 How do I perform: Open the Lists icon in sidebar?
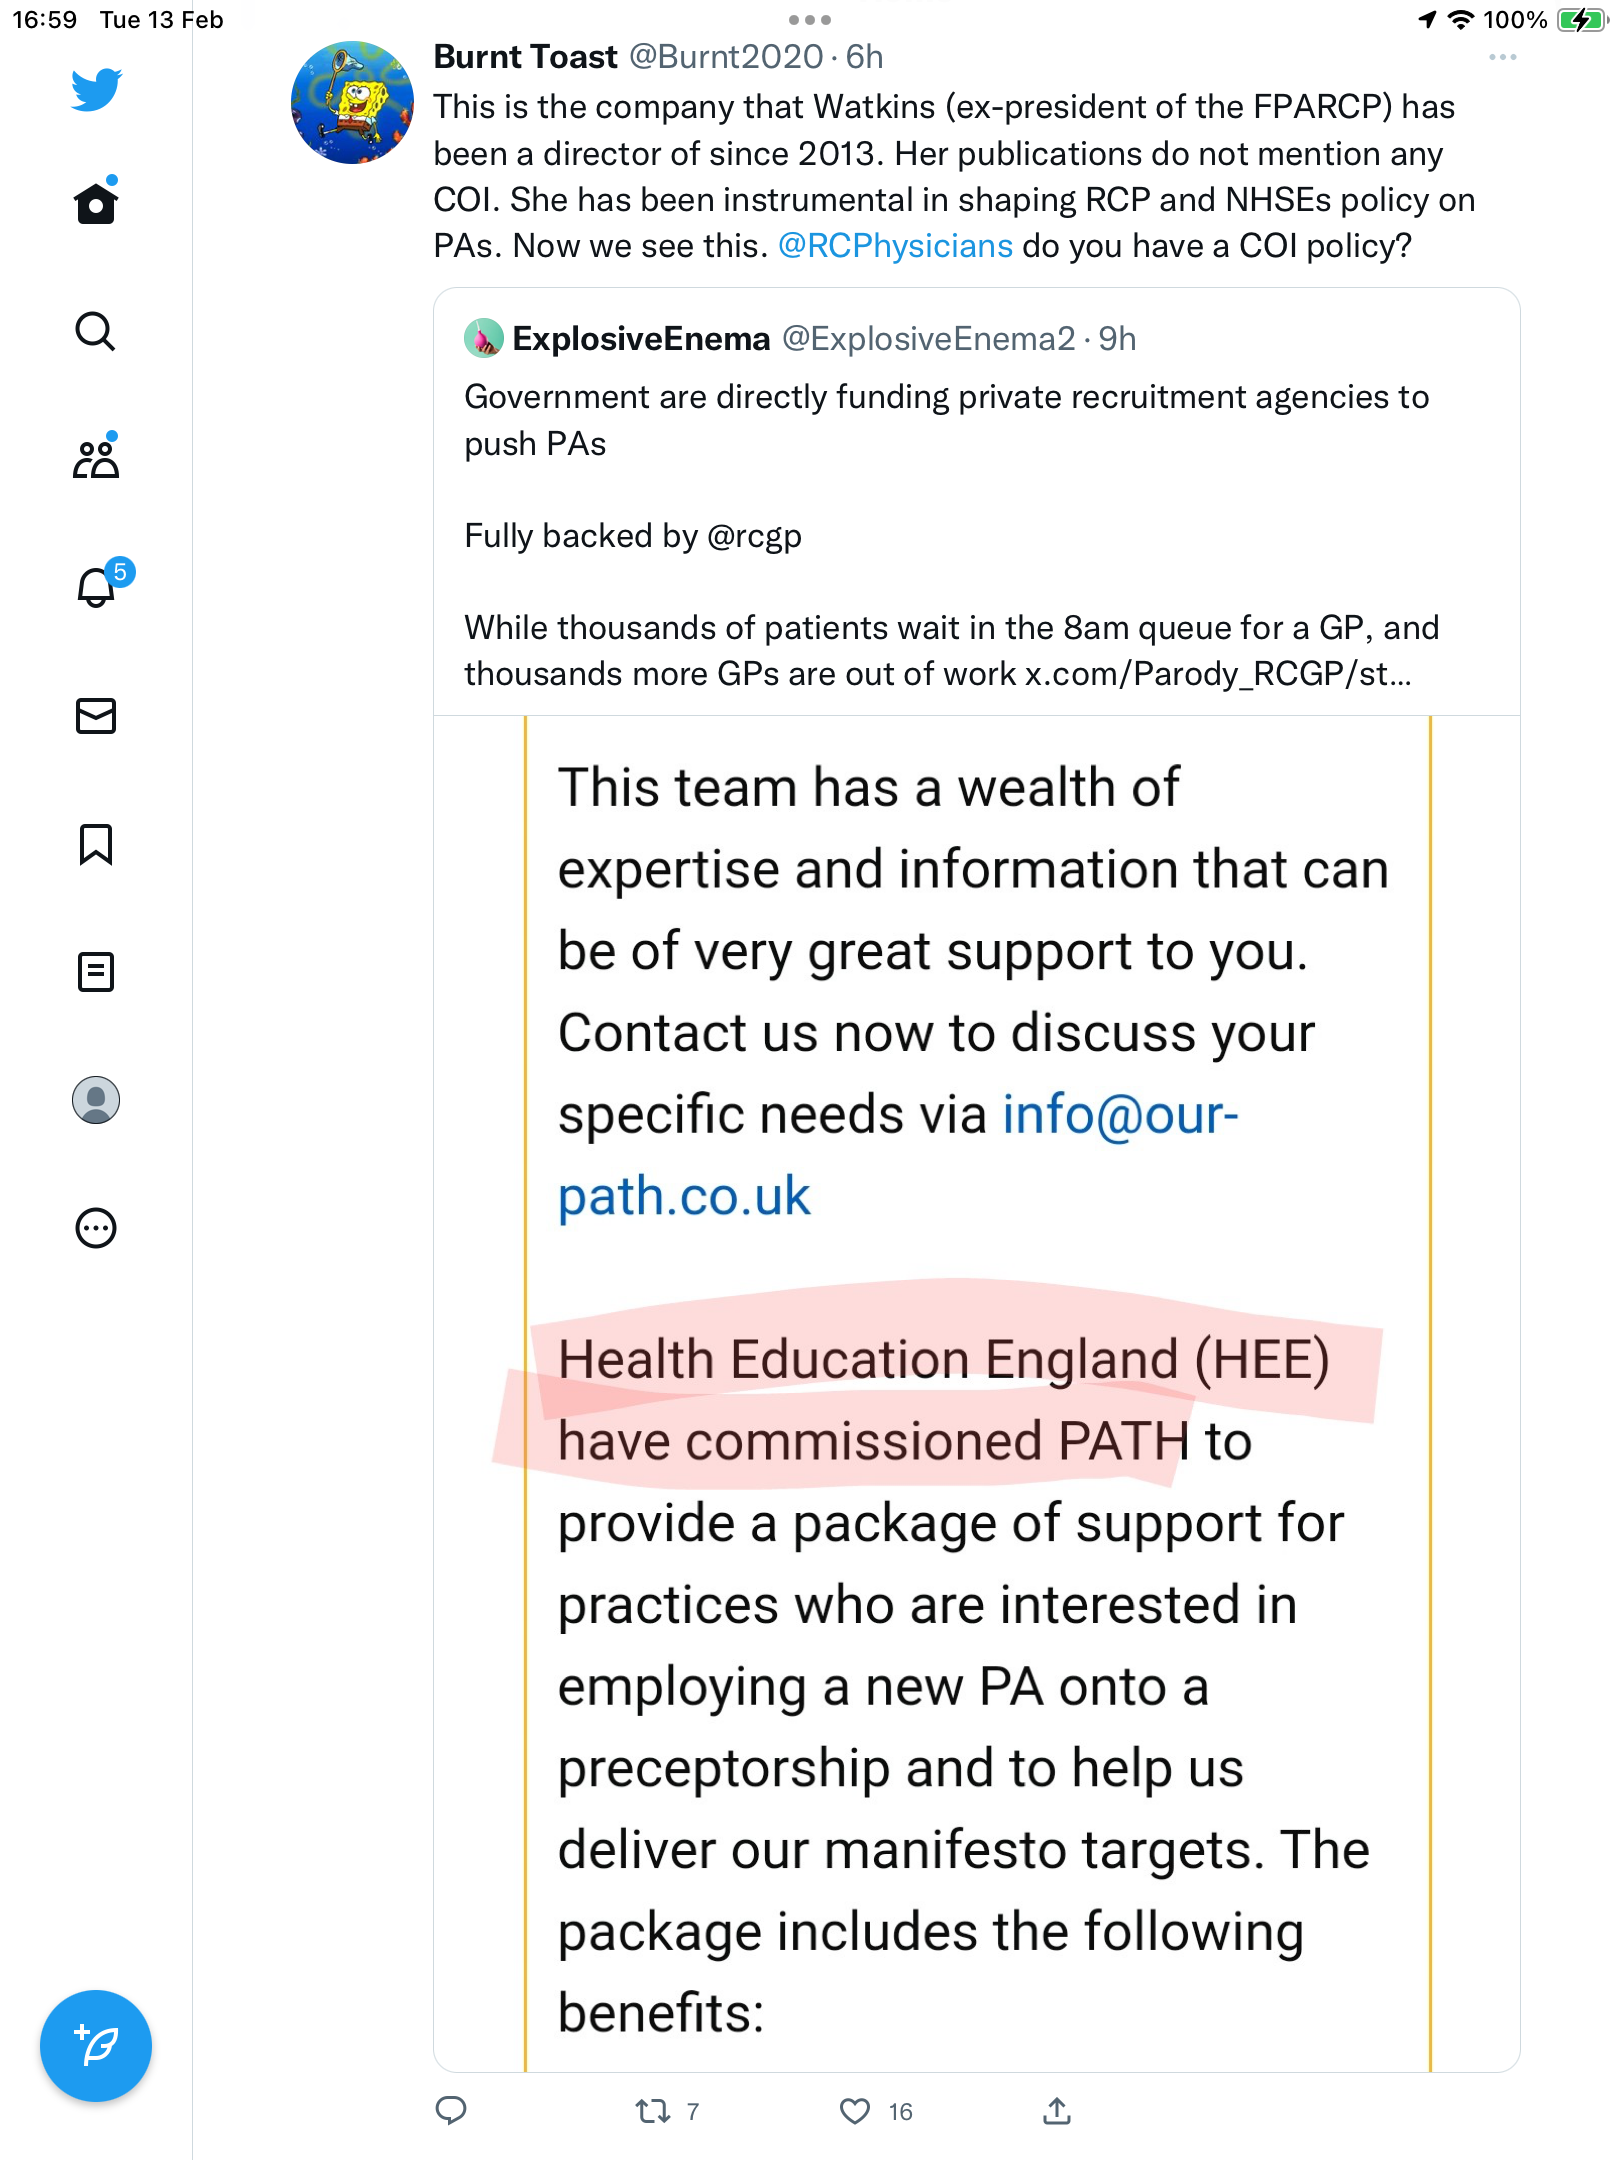click(x=96, y=972)
